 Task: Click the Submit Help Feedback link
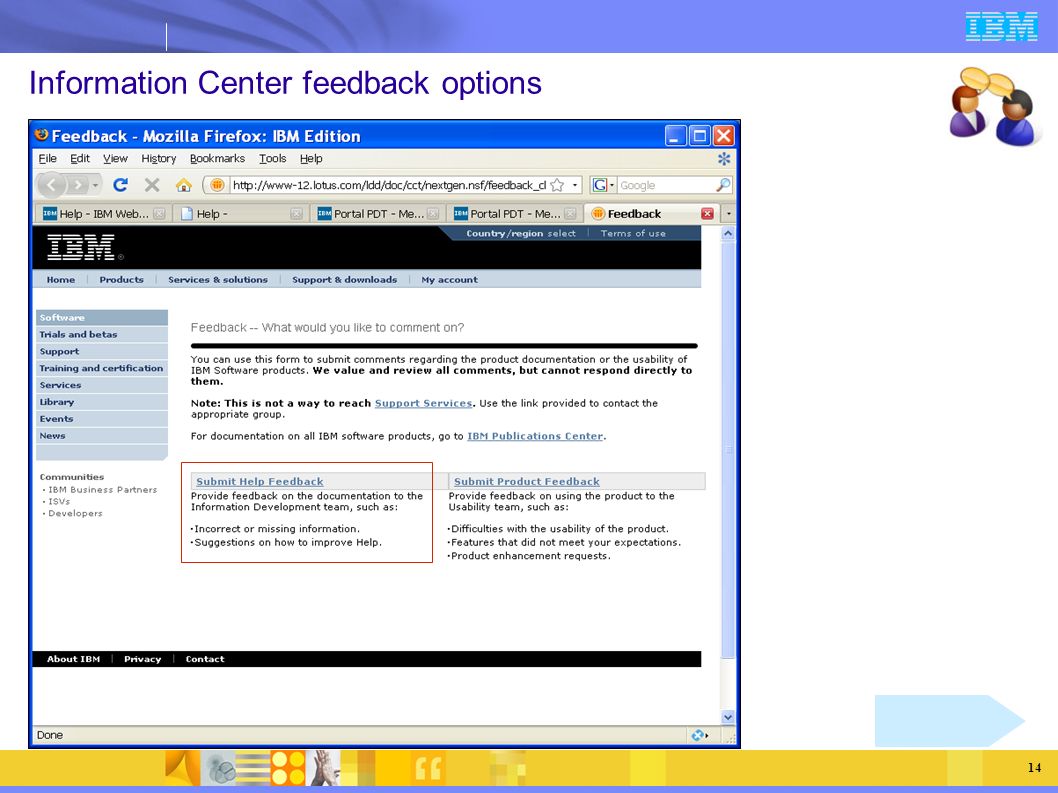(x=260, y=481)
